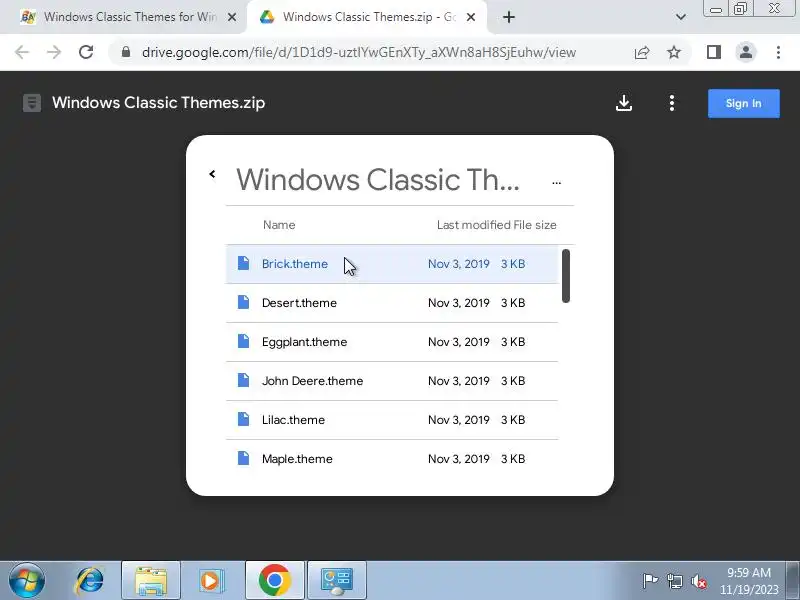Open the Control Panel taskbar window
Image resolution: width=800 pixels, height=600 pixels.
[337, 581]
